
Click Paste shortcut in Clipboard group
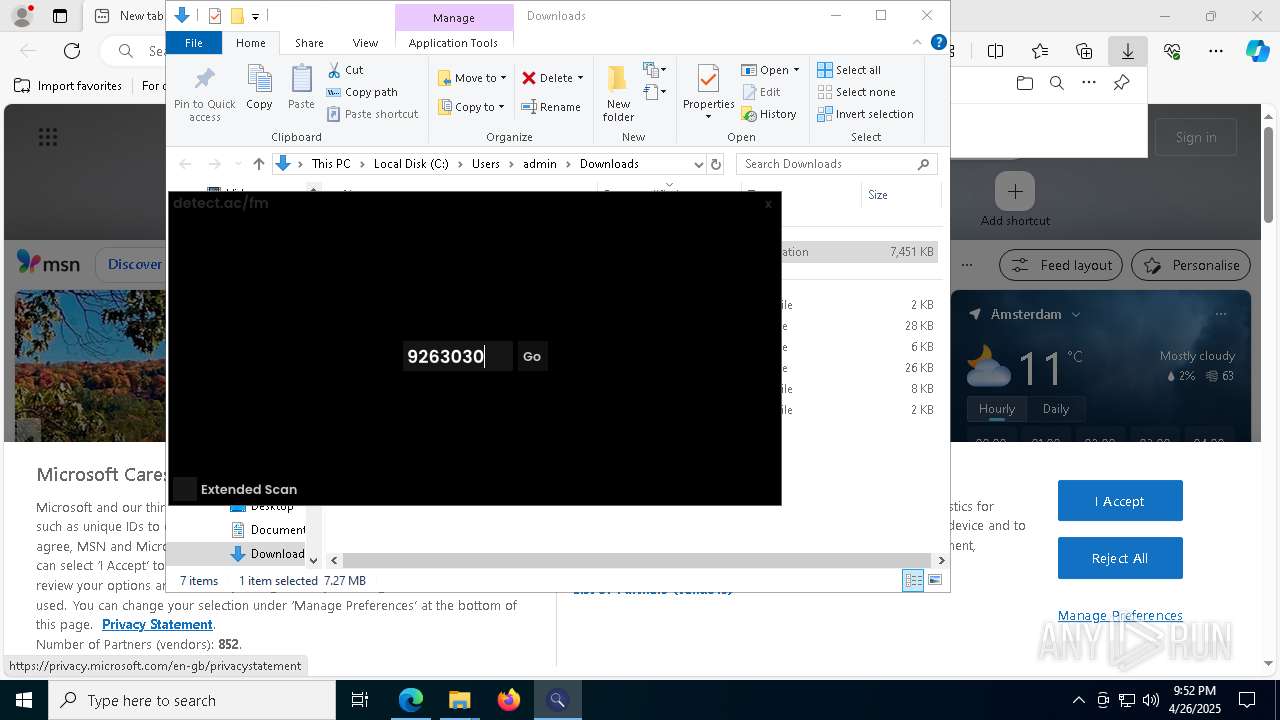click(x=373, y=114)
